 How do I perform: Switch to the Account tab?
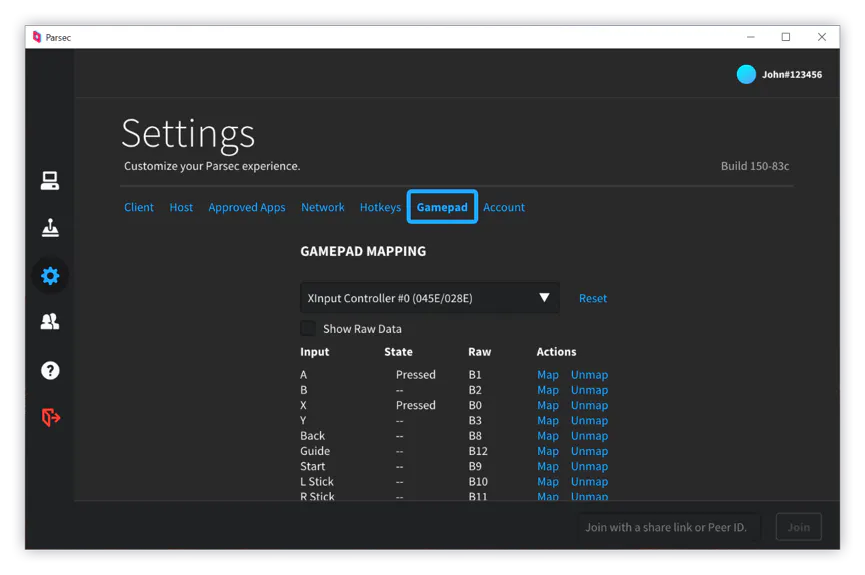coord(504,207)
